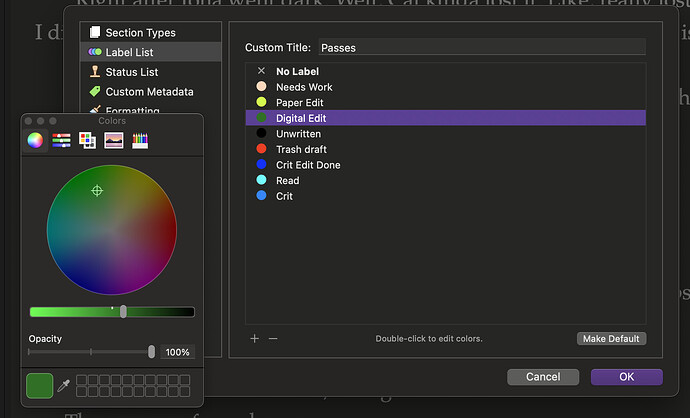This screenshot has height=418, width=690.
Task: Click first empty saved color slot
Action: (81, 380)
